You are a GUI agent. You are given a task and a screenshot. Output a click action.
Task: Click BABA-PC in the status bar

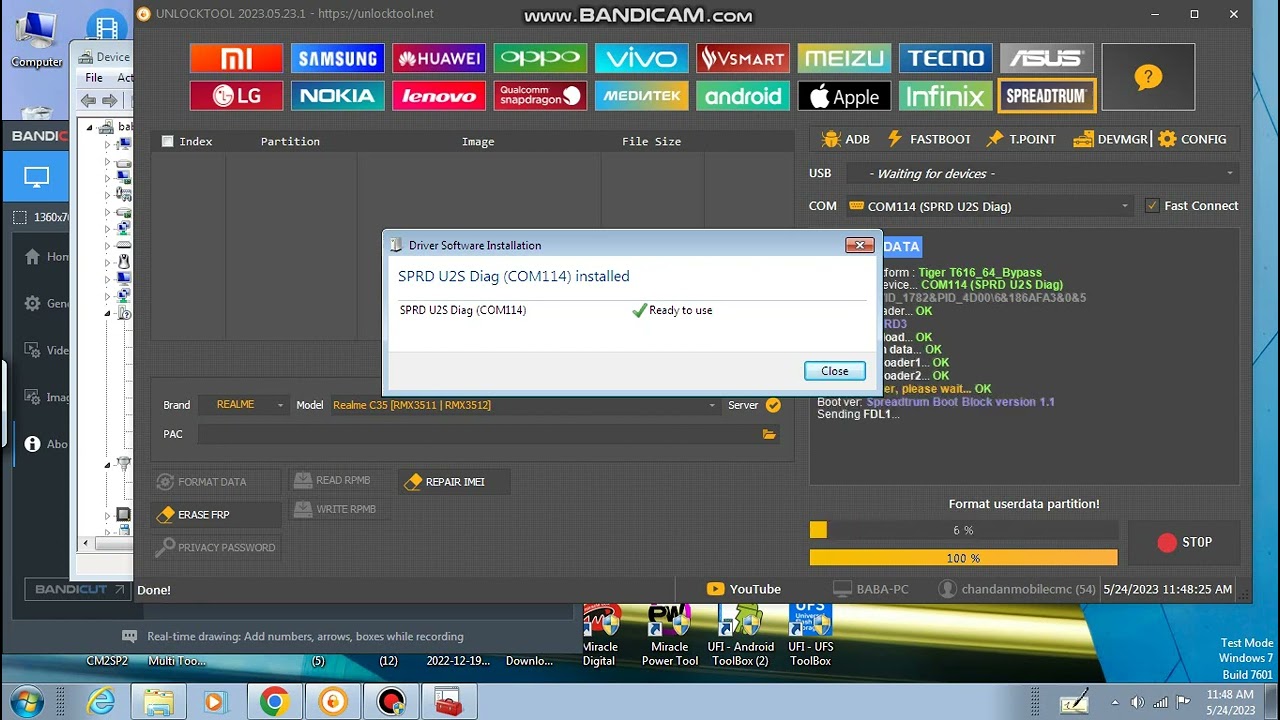click(x=870, y=589)
